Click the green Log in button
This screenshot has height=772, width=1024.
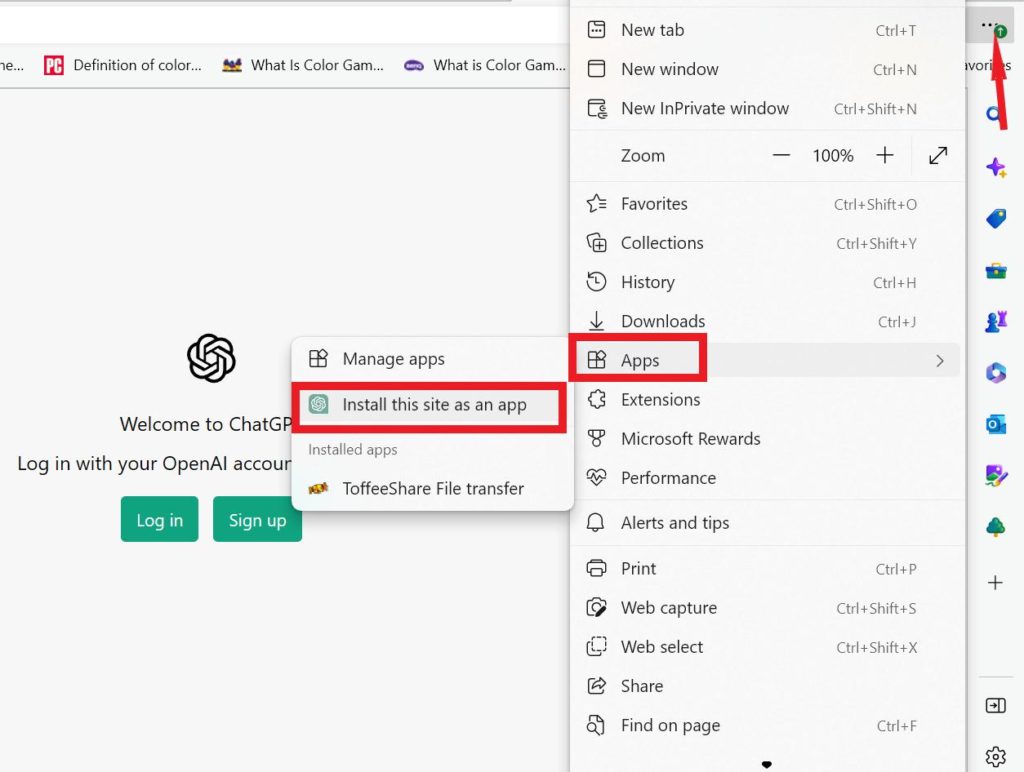click(160, 520)
